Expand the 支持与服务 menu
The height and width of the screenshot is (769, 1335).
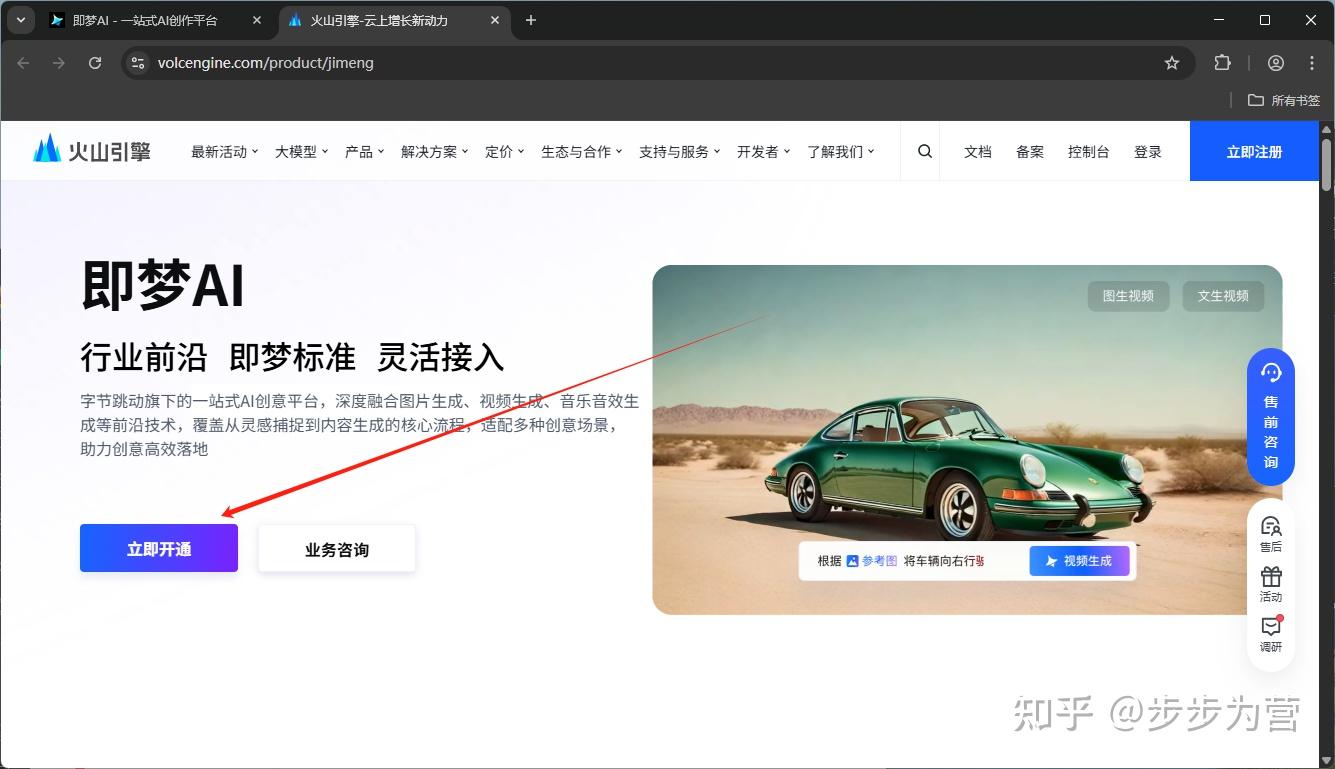pyautogui.click(x=680, y=152)
